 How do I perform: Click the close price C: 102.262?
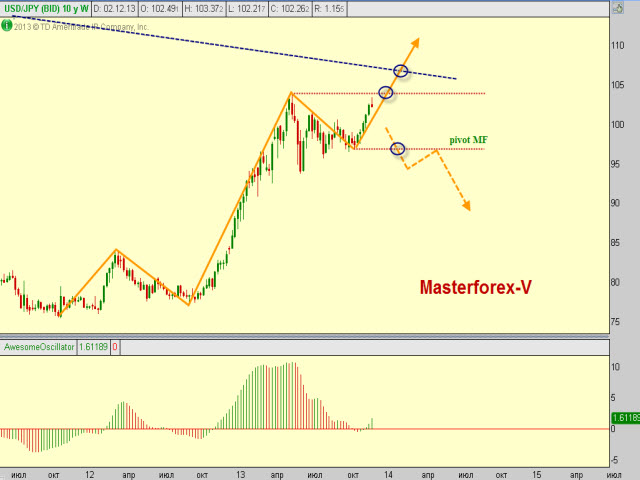coord(290,9)
